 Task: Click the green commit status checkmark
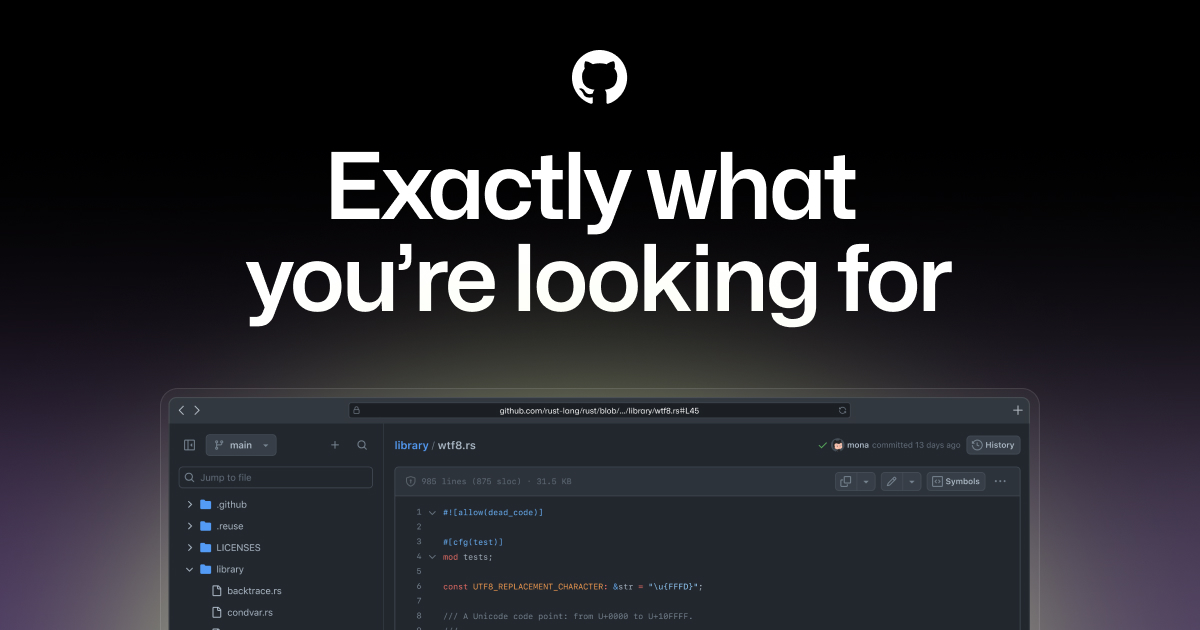coord(822,445)
